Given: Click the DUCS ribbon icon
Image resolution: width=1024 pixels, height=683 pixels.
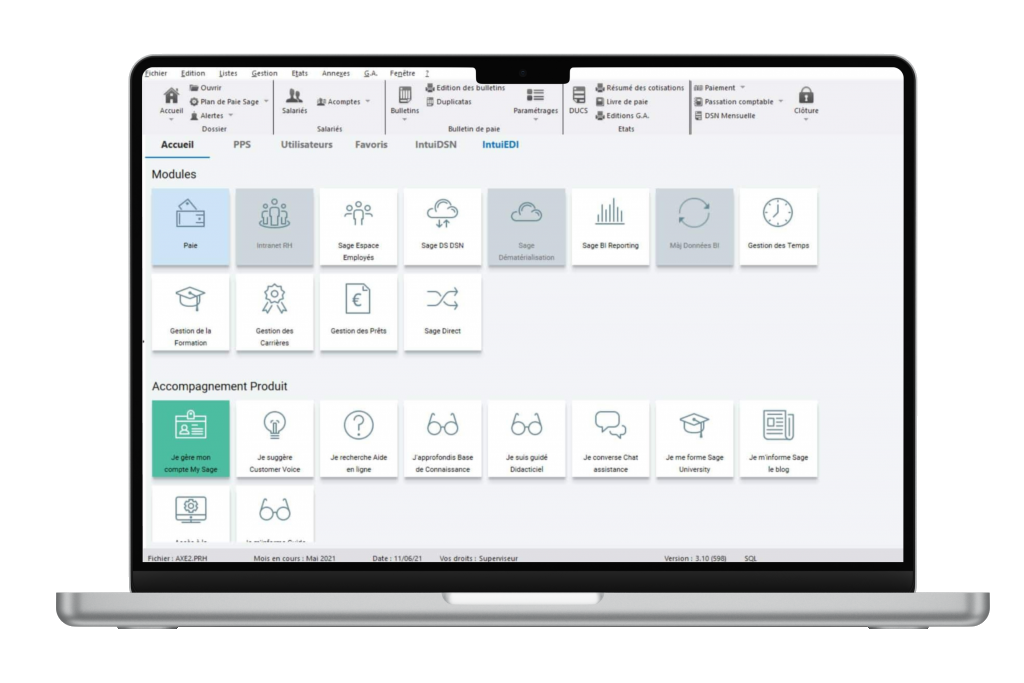Looking at the screenshot, I should [x=579, y=95].
